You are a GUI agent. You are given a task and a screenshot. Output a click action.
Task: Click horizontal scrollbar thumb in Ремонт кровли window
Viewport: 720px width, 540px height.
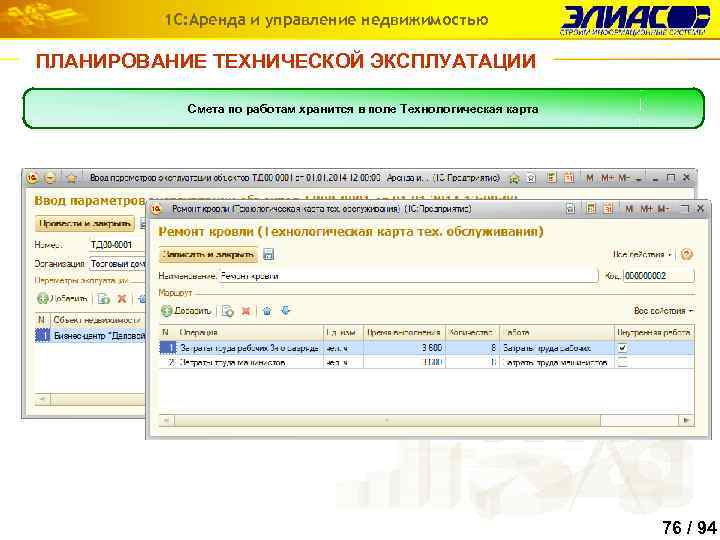tap(387, 420)
